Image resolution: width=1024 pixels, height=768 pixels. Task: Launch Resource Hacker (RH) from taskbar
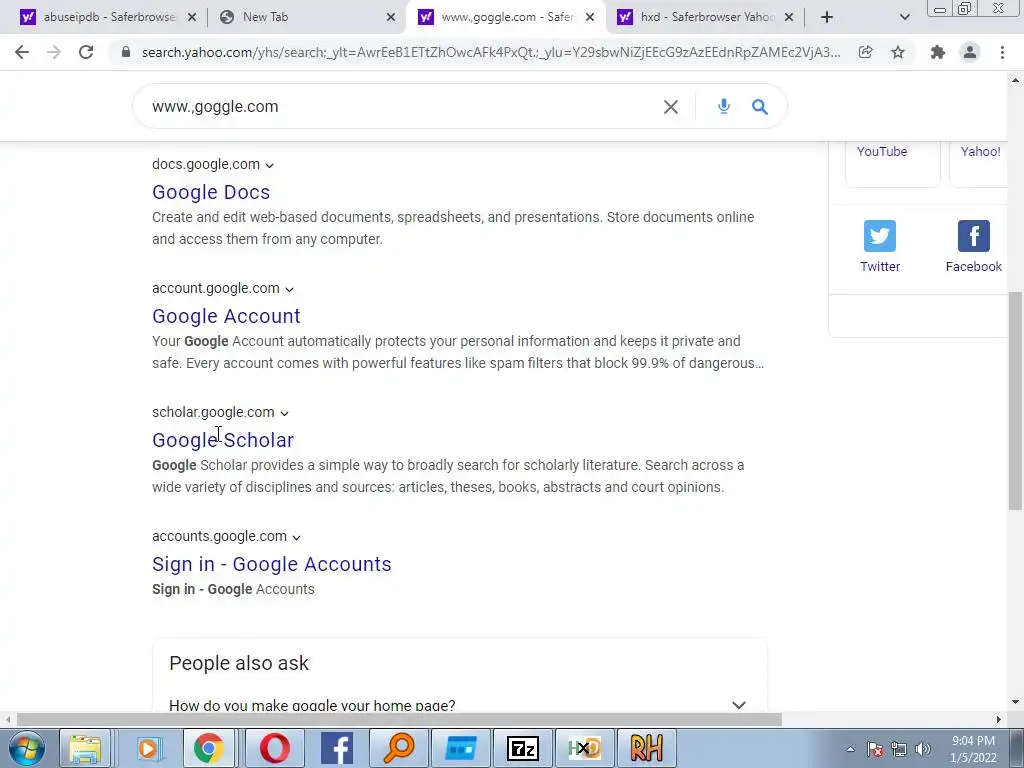tap(647, 748)
